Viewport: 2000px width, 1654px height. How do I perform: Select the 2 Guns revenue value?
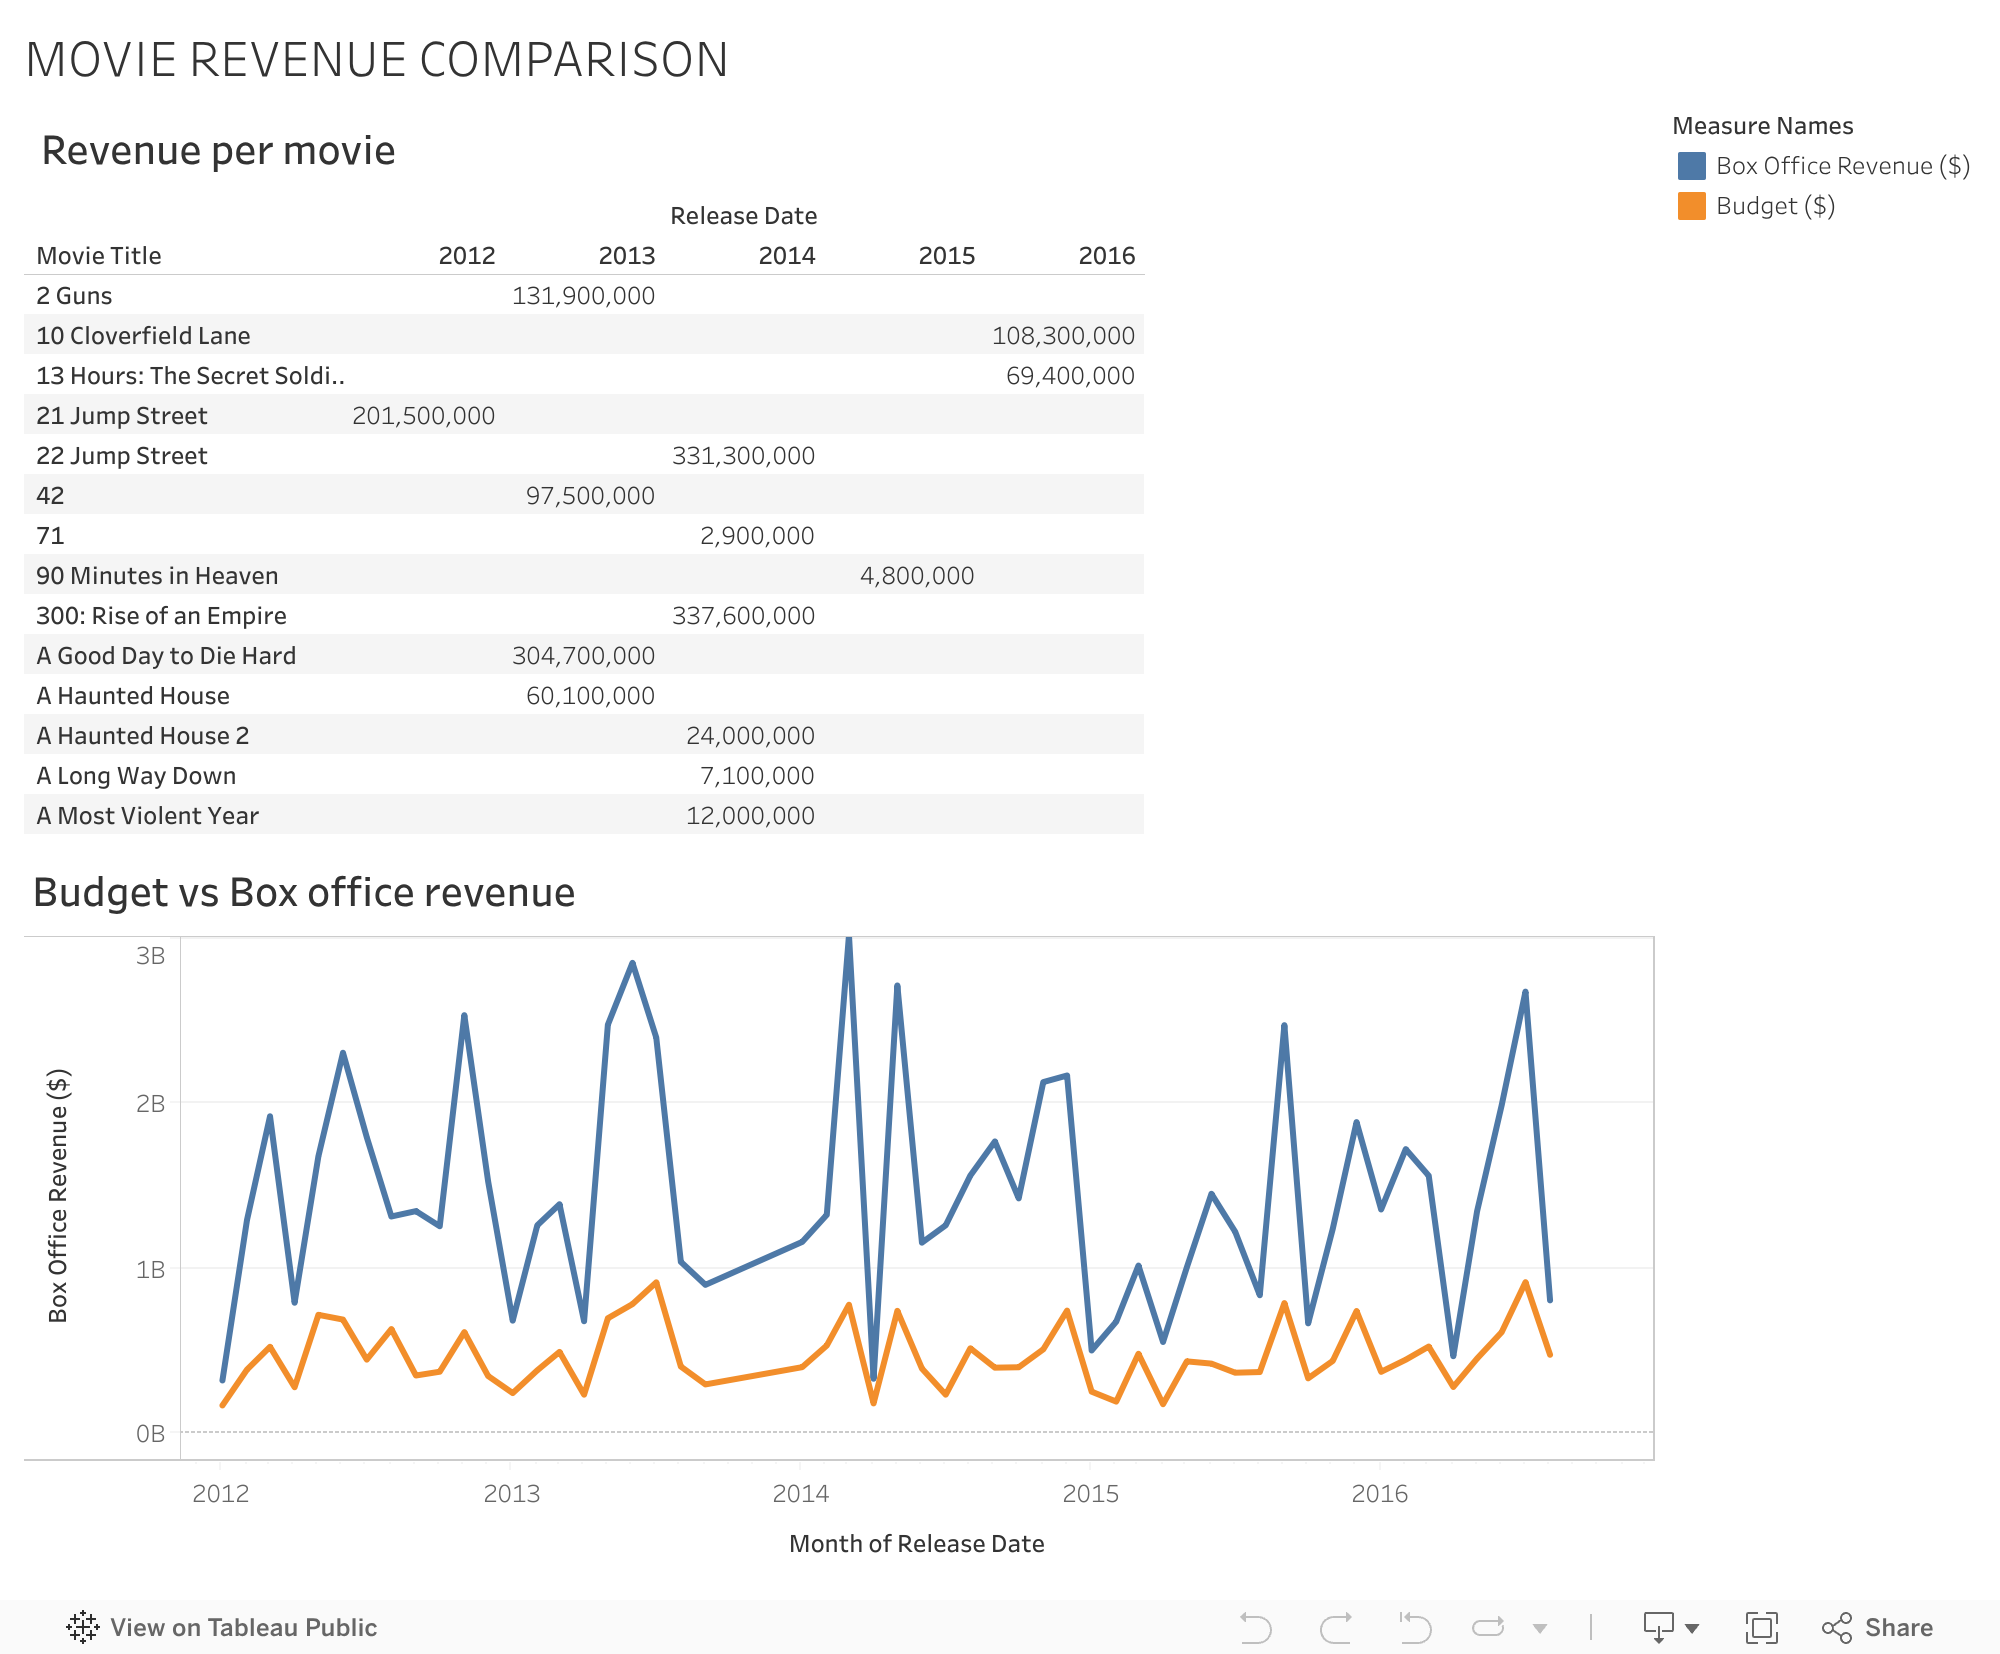pyautogui.click(x=585, y=295)
